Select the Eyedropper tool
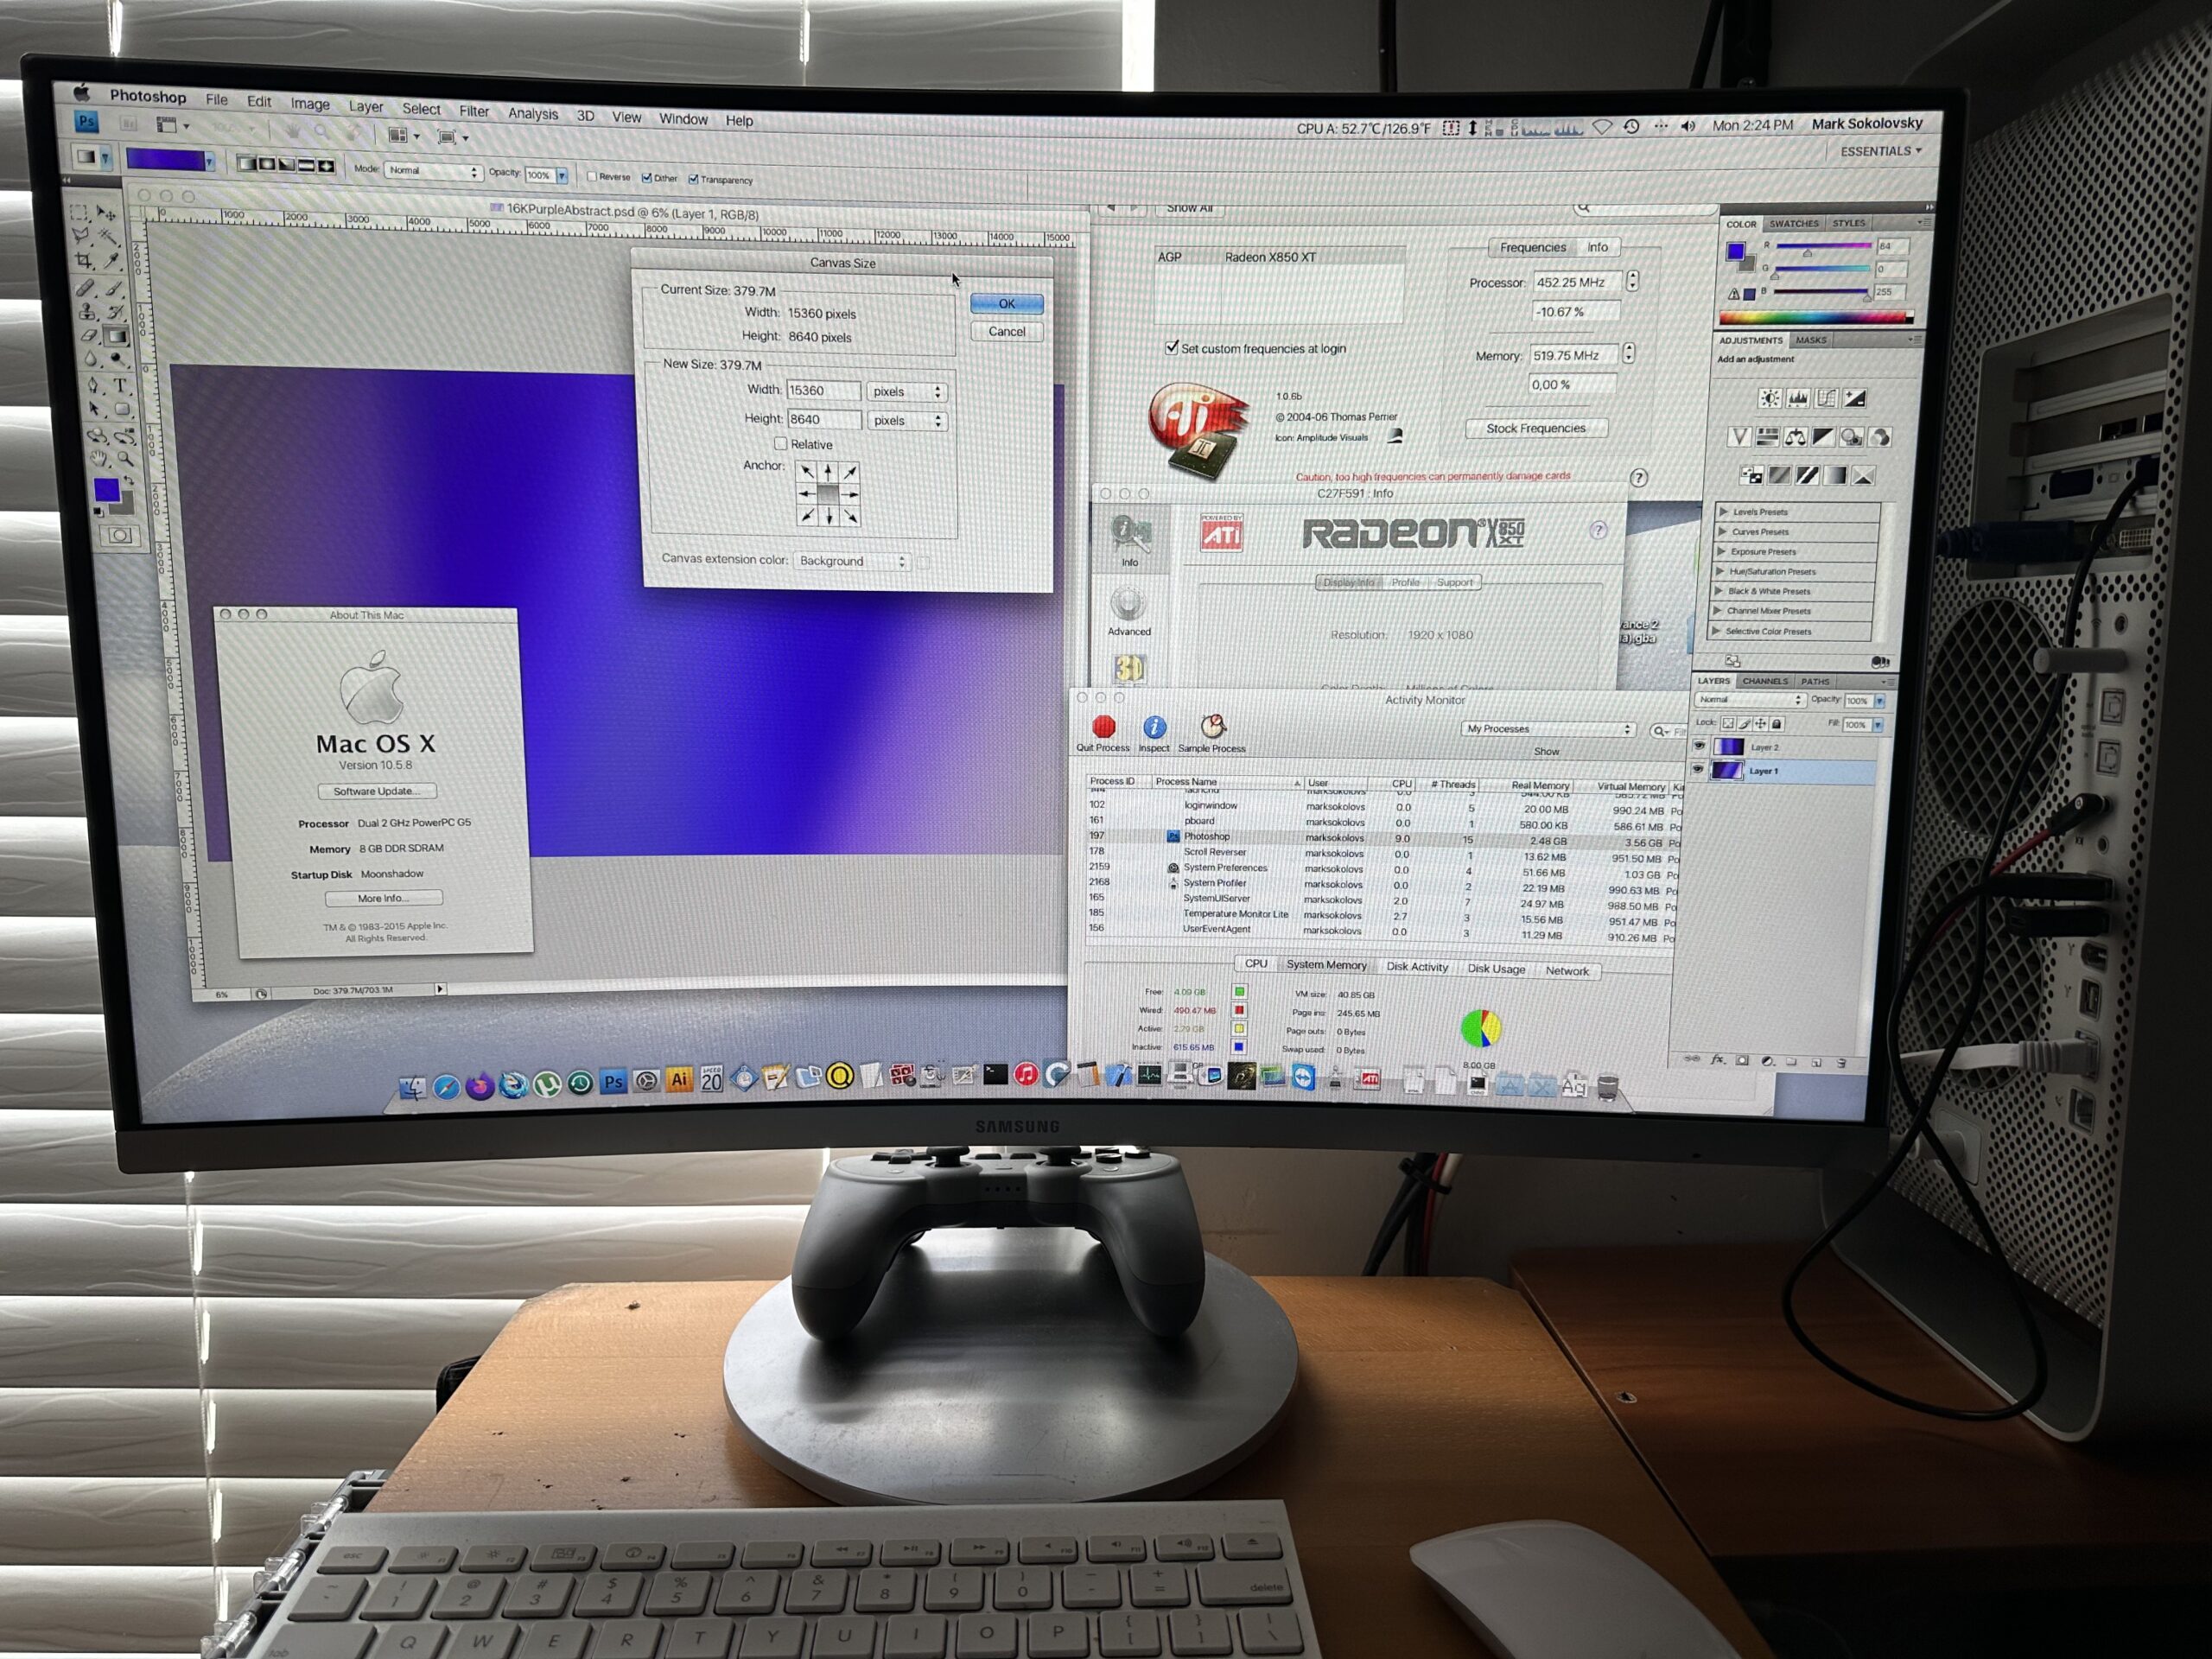Viewport: 2212px width, 1659px height. [x=112, y=261]
